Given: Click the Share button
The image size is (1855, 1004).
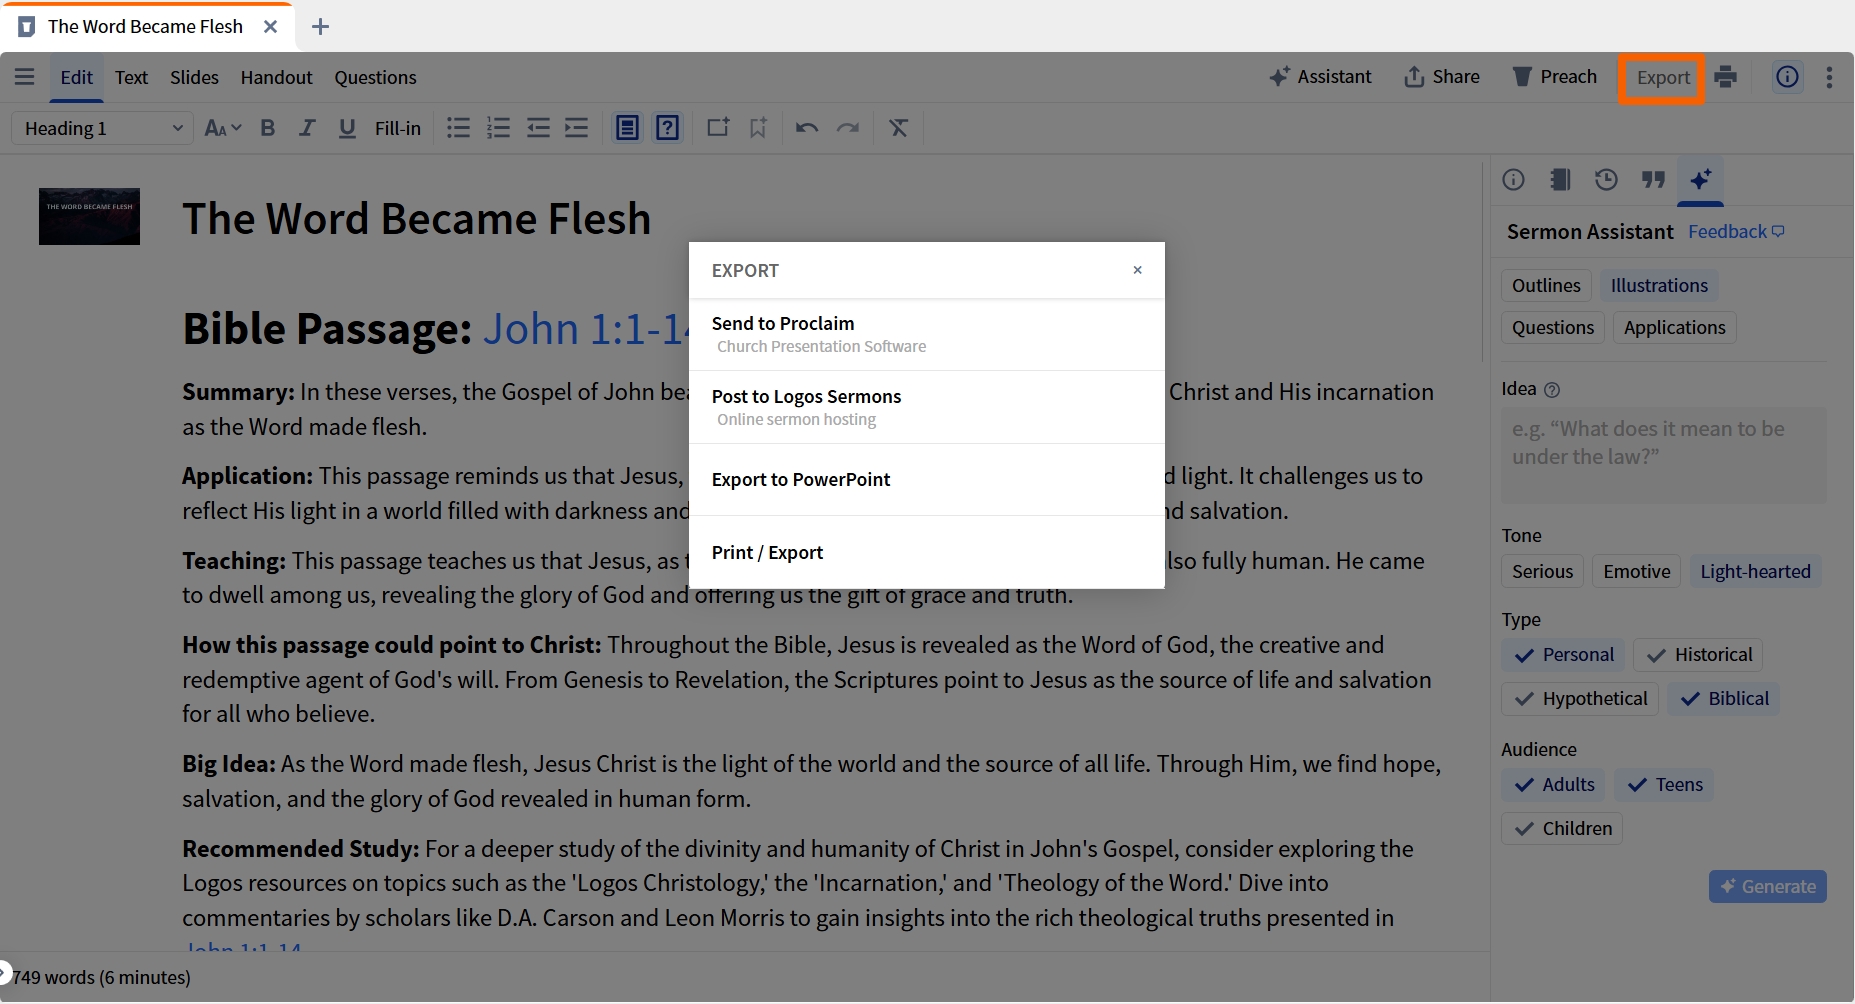Looking at the screenshot, I should 1442,77.
